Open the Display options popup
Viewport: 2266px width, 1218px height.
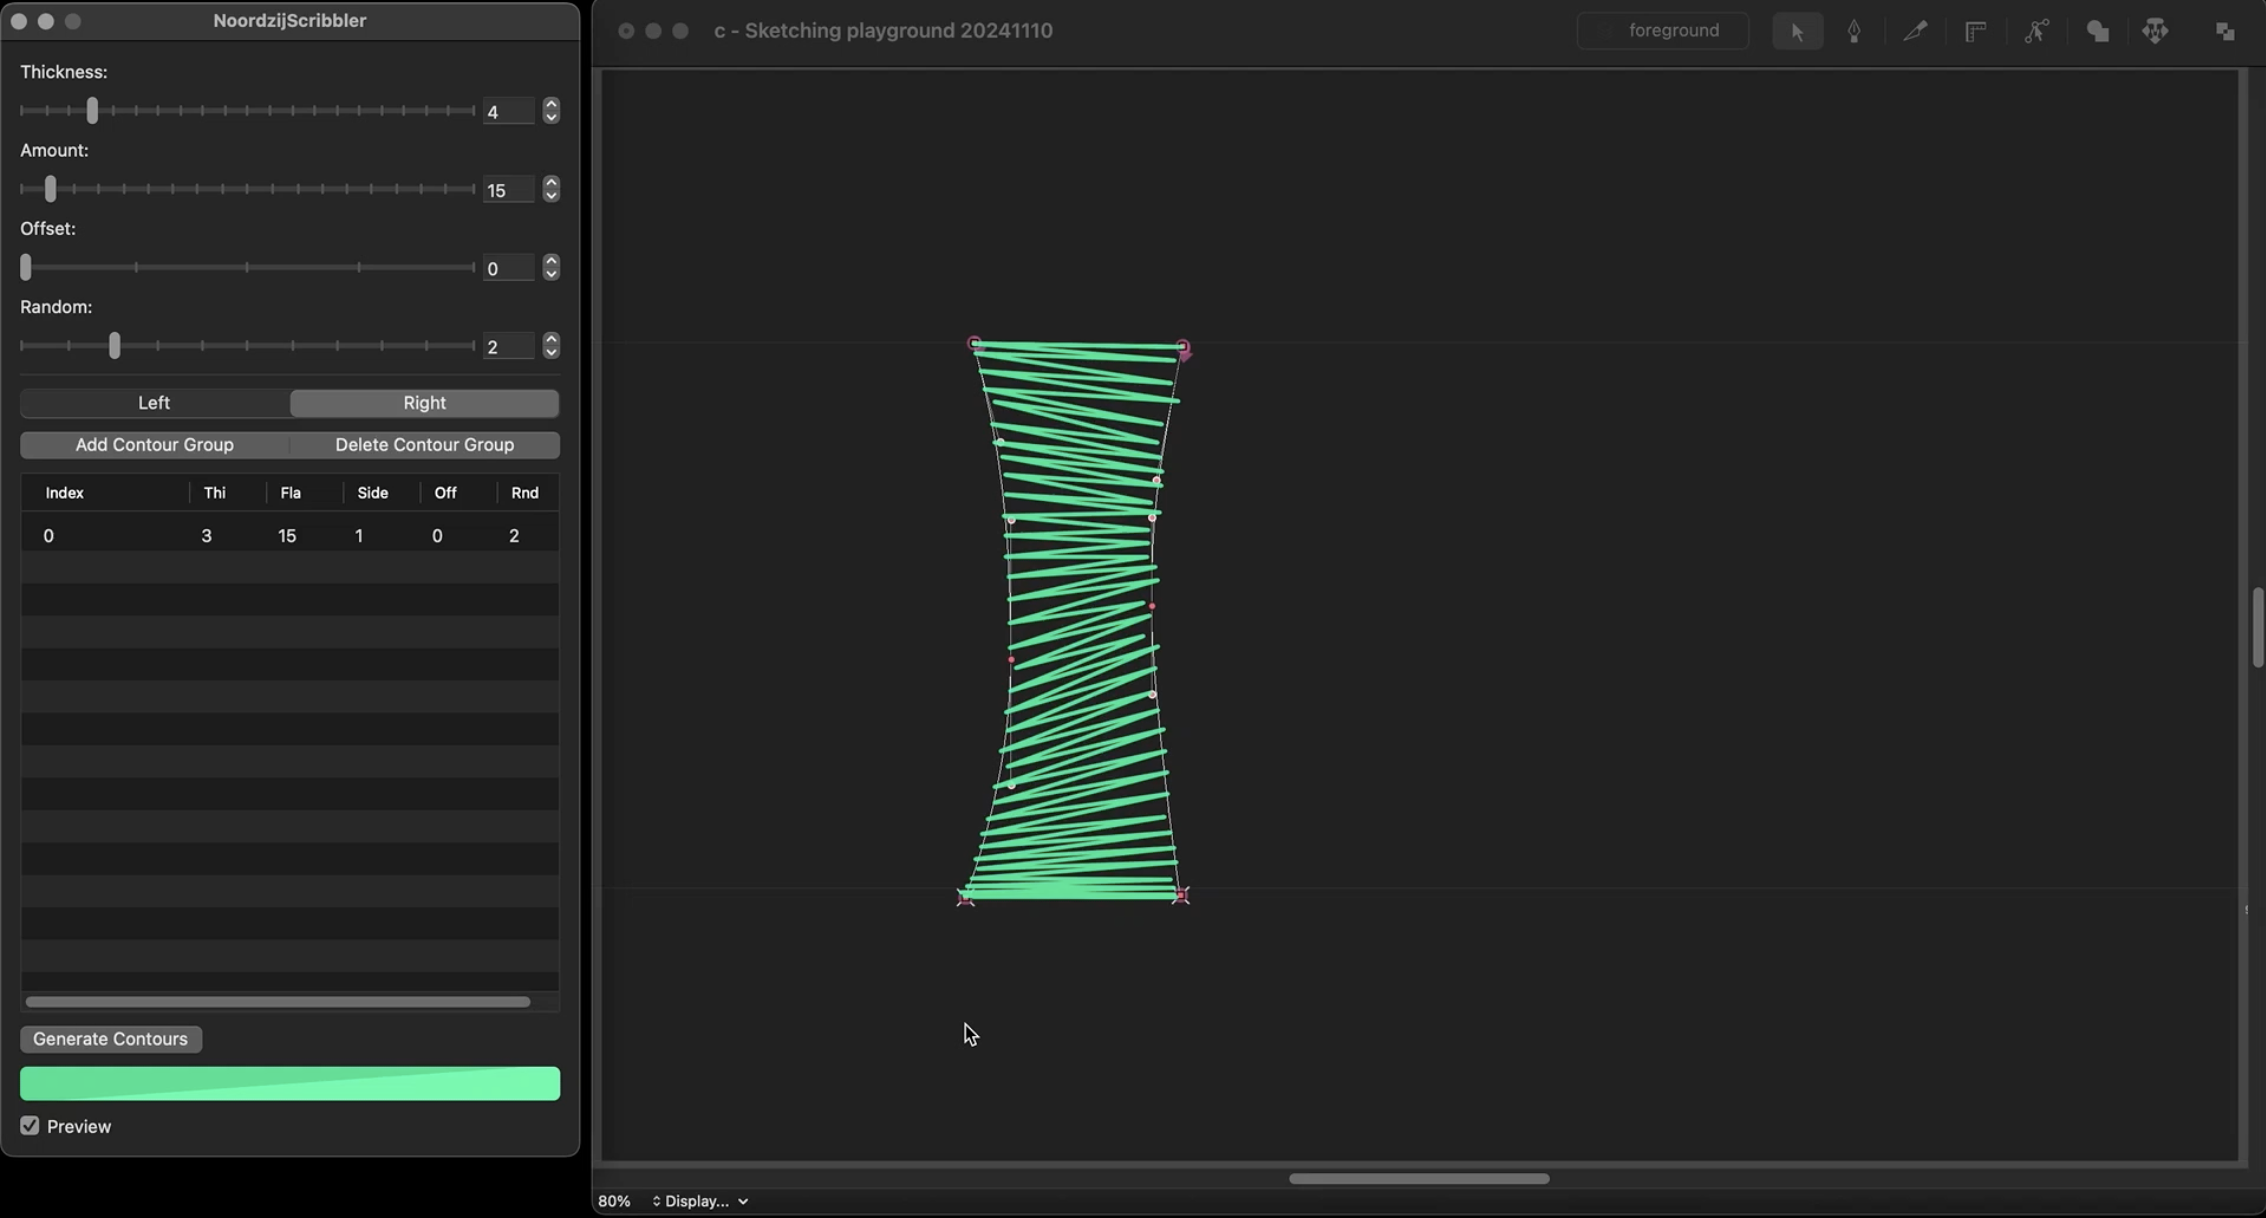pos(699,1201)
